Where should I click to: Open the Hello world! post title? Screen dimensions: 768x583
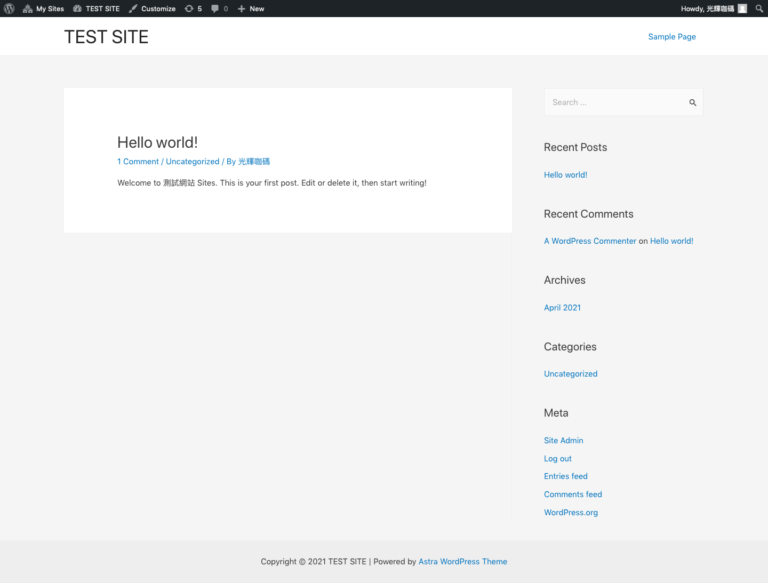pos(157,142)
